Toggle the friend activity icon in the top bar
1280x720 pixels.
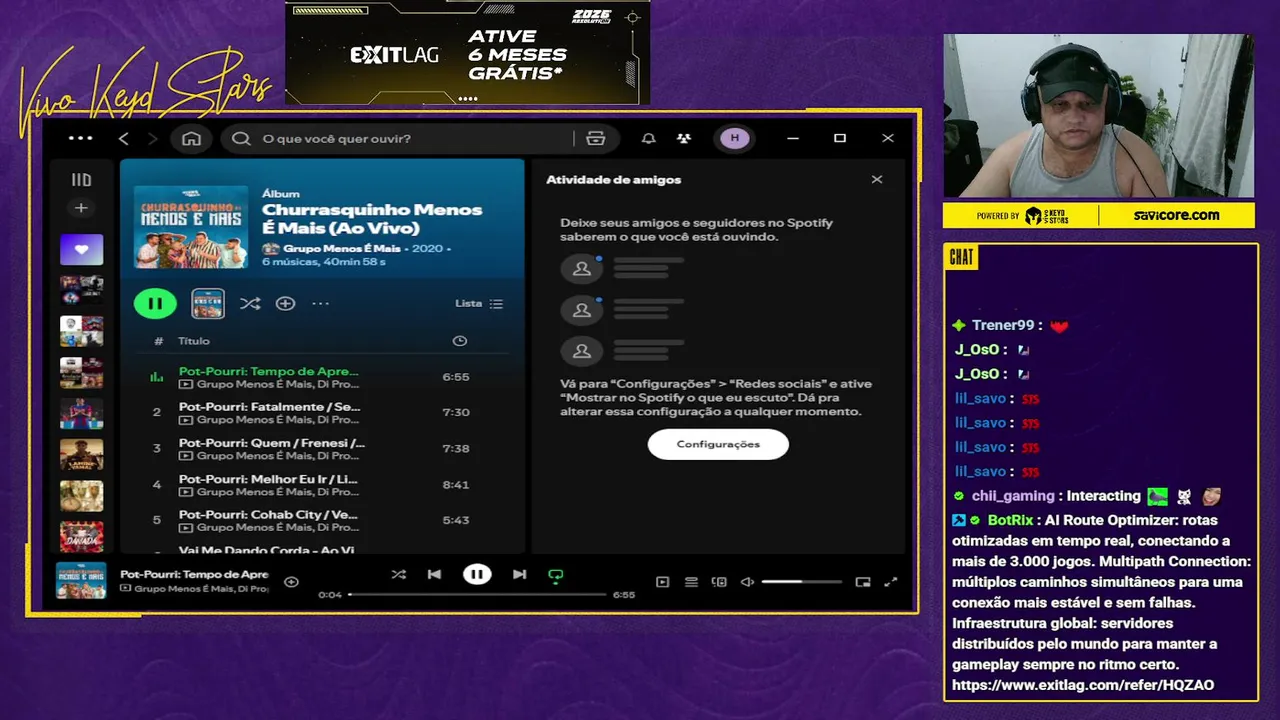pos(683,138)
